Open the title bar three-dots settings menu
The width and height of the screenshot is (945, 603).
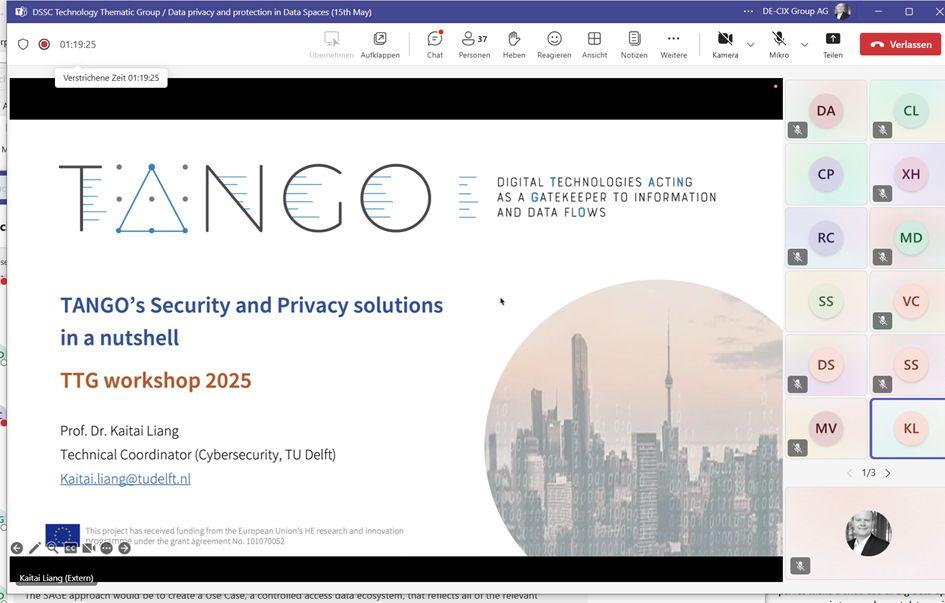pos(748,11)
